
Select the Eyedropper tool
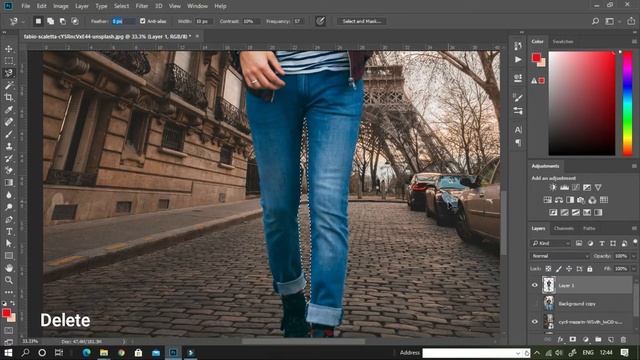[x=9, y=110]
